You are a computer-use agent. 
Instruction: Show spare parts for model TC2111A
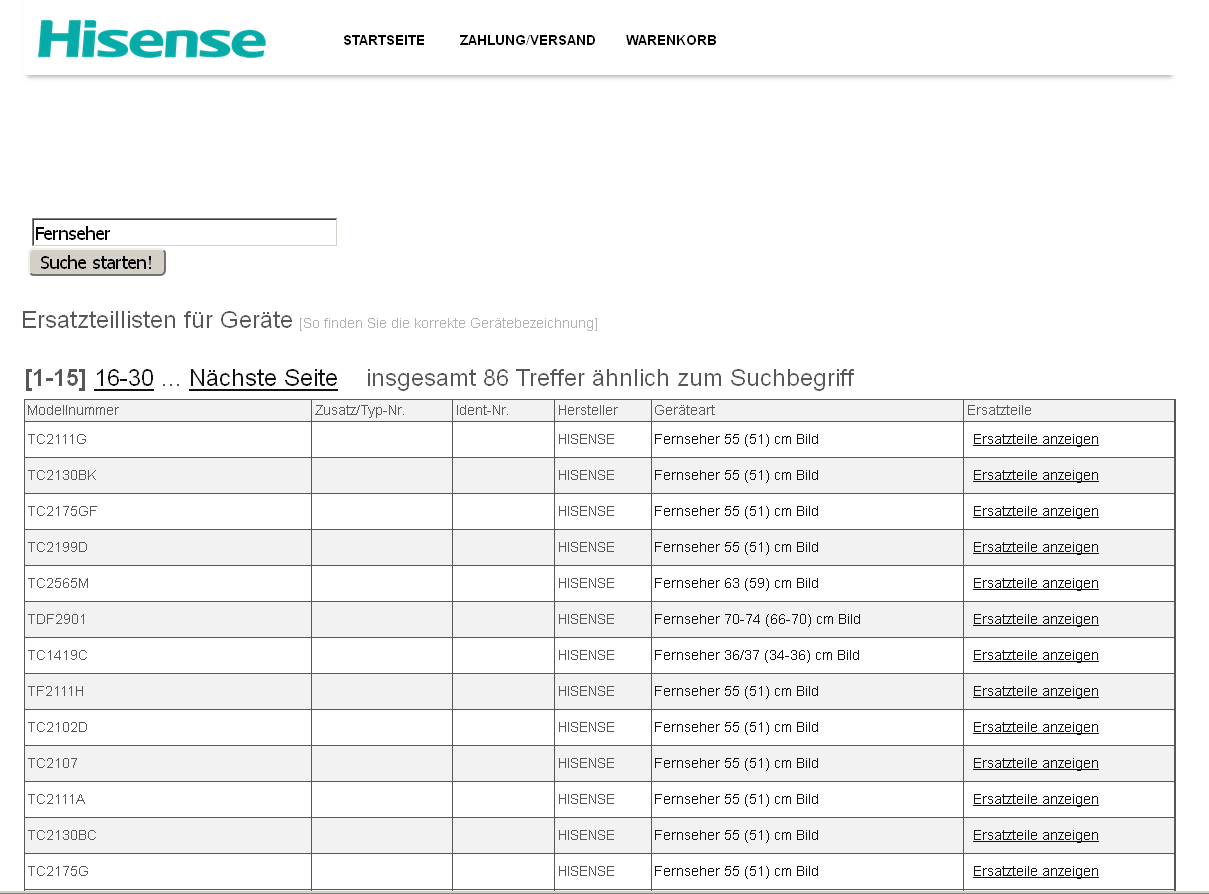pyautogui.click(x=1035, y=800)
